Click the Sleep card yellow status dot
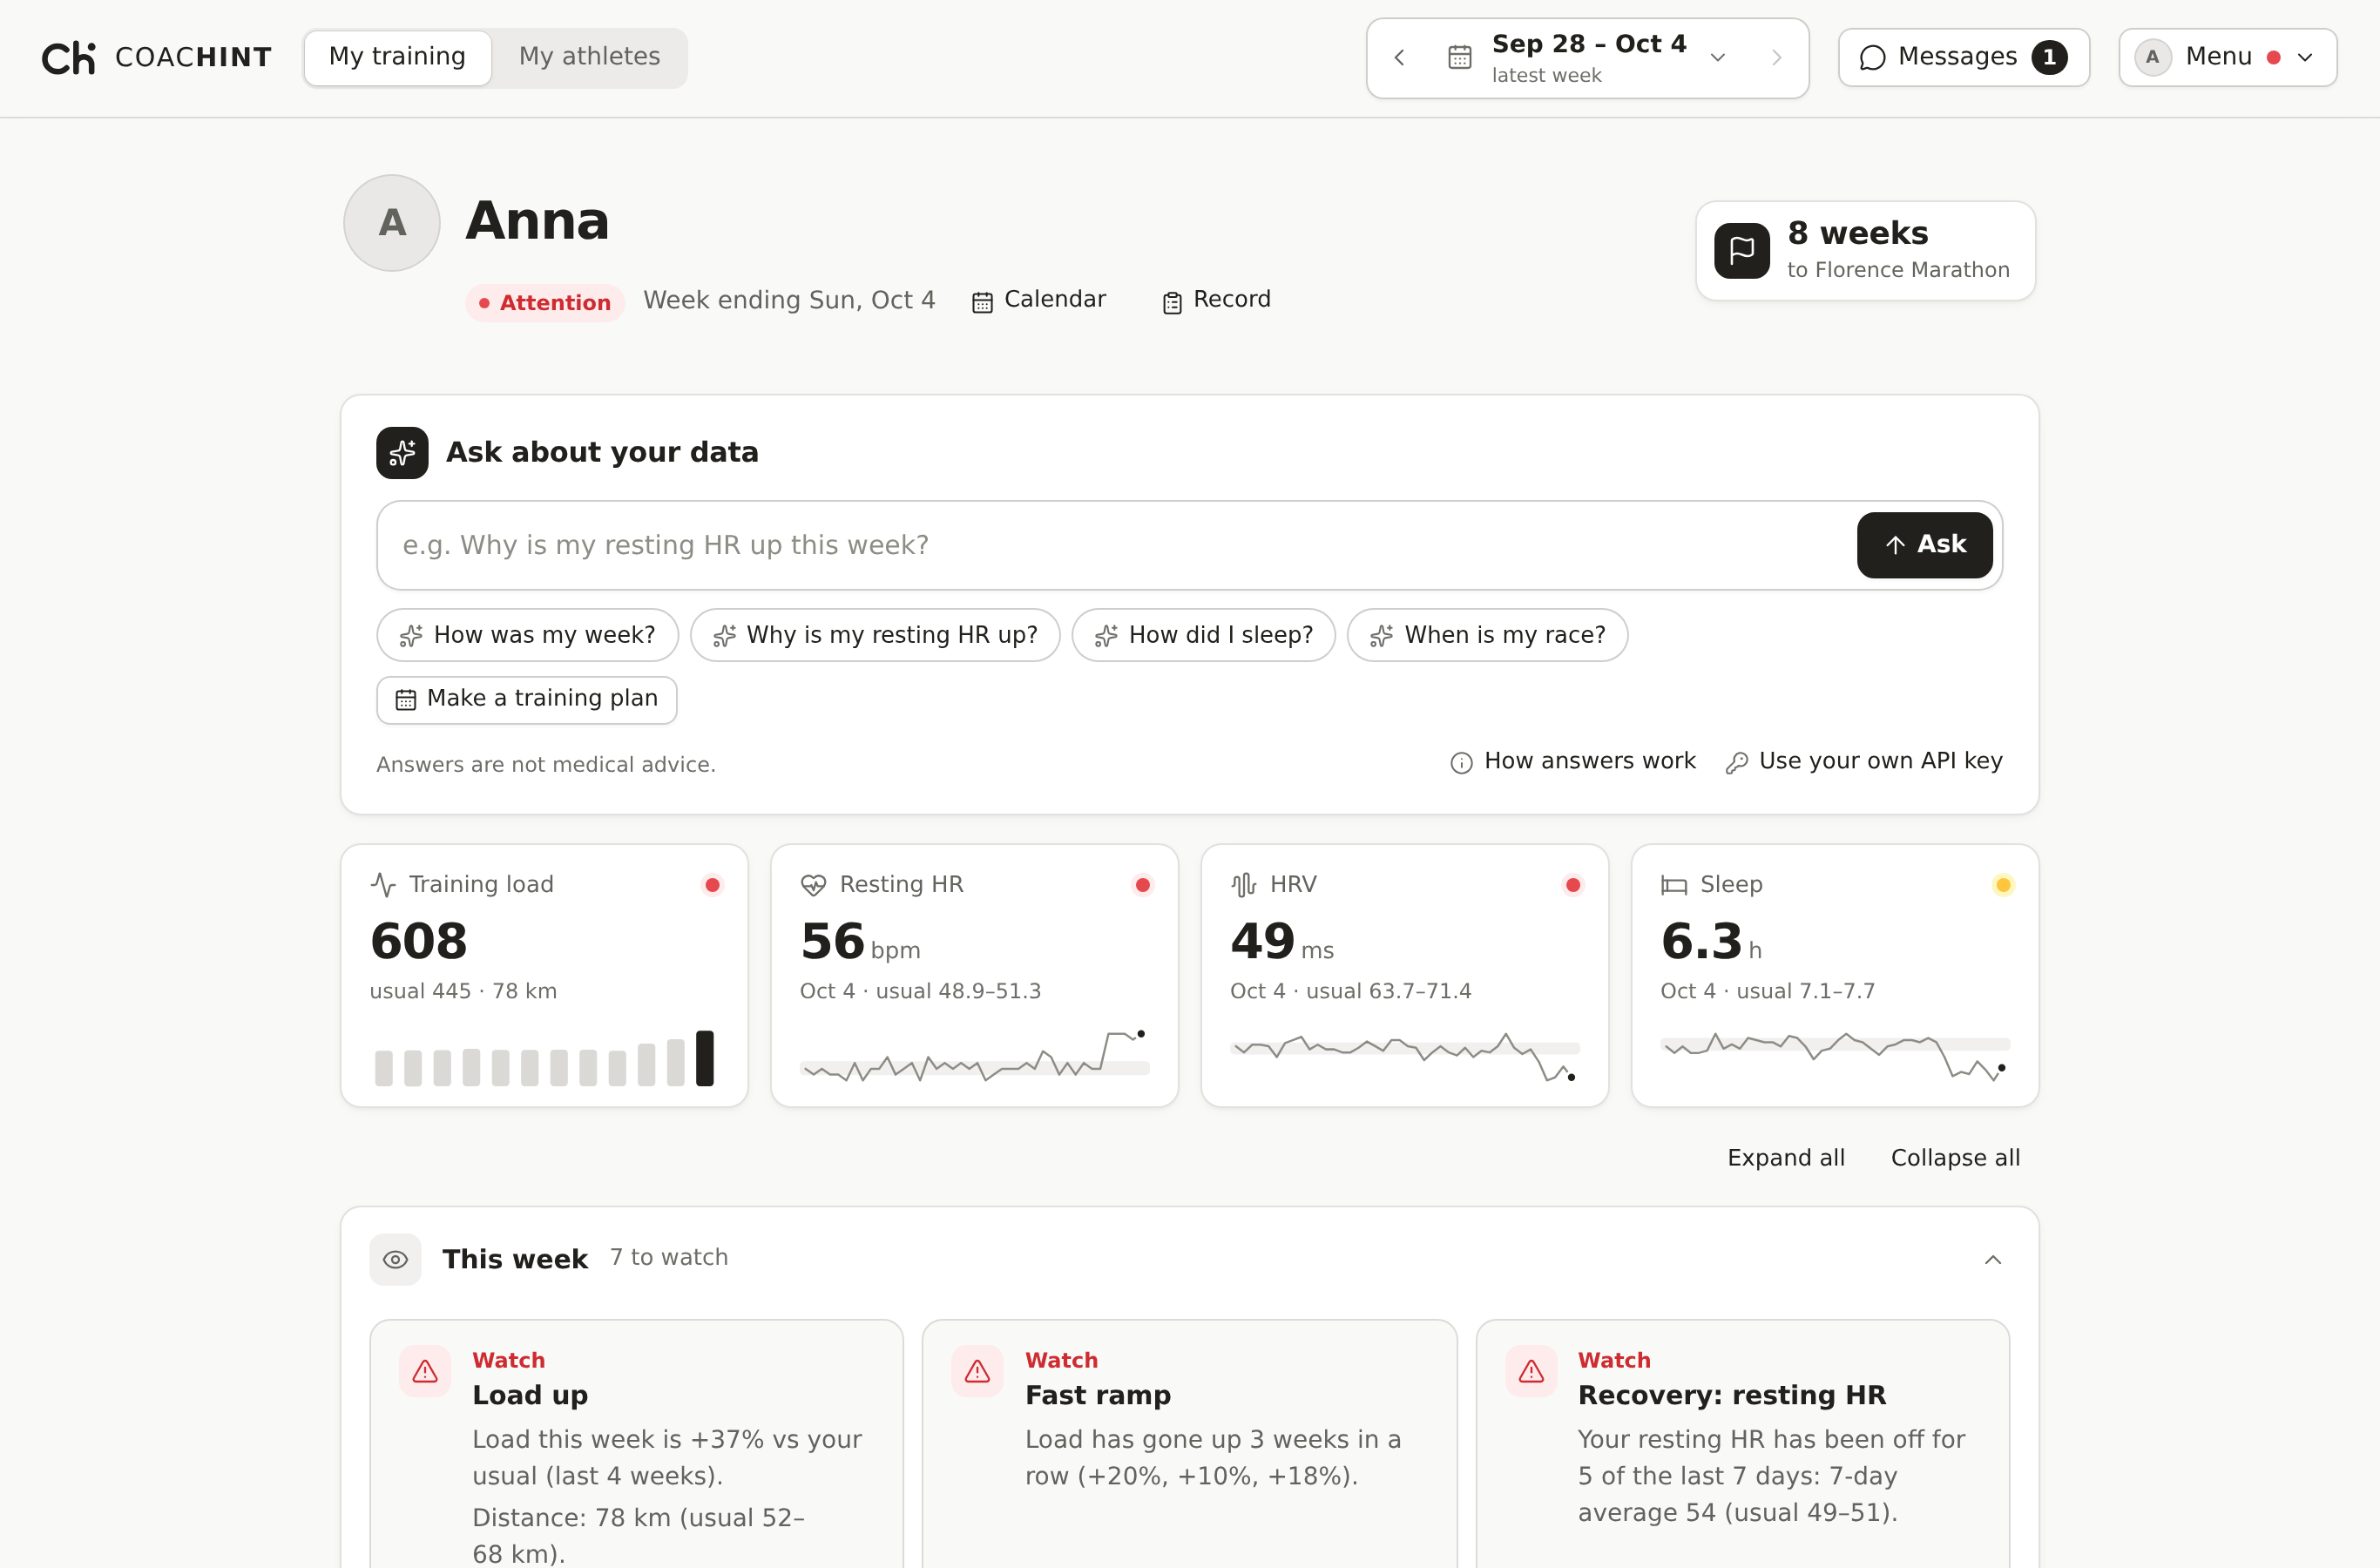 point(2002,885)
